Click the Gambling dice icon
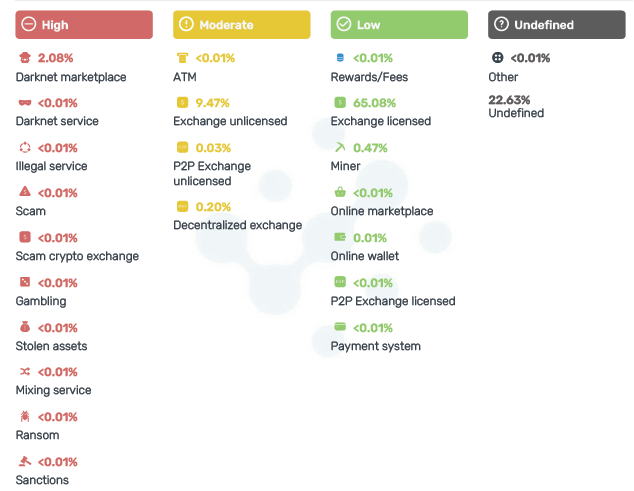 [x=25, y=282]
